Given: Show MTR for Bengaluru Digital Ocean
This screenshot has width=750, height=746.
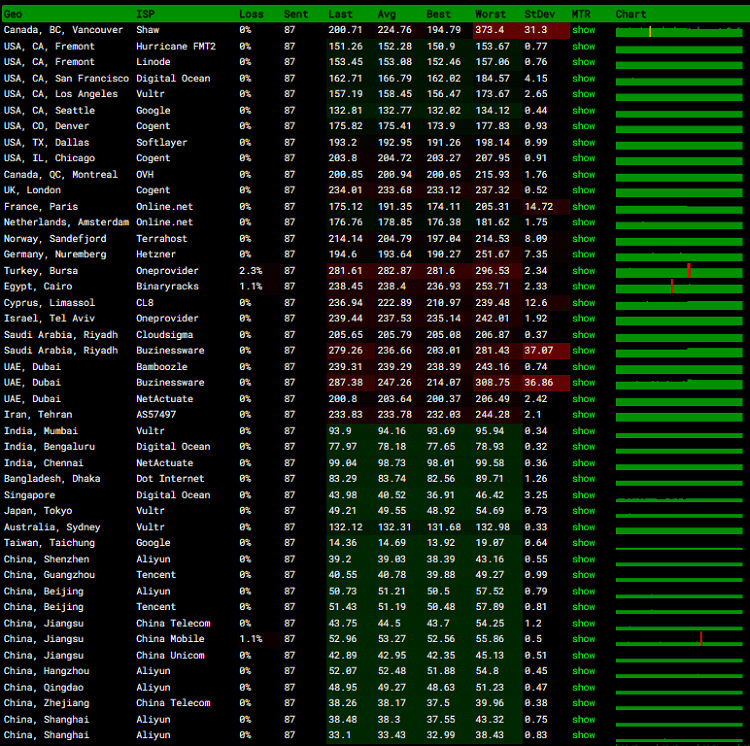Looking at the screenshot, I should (584, 446).
